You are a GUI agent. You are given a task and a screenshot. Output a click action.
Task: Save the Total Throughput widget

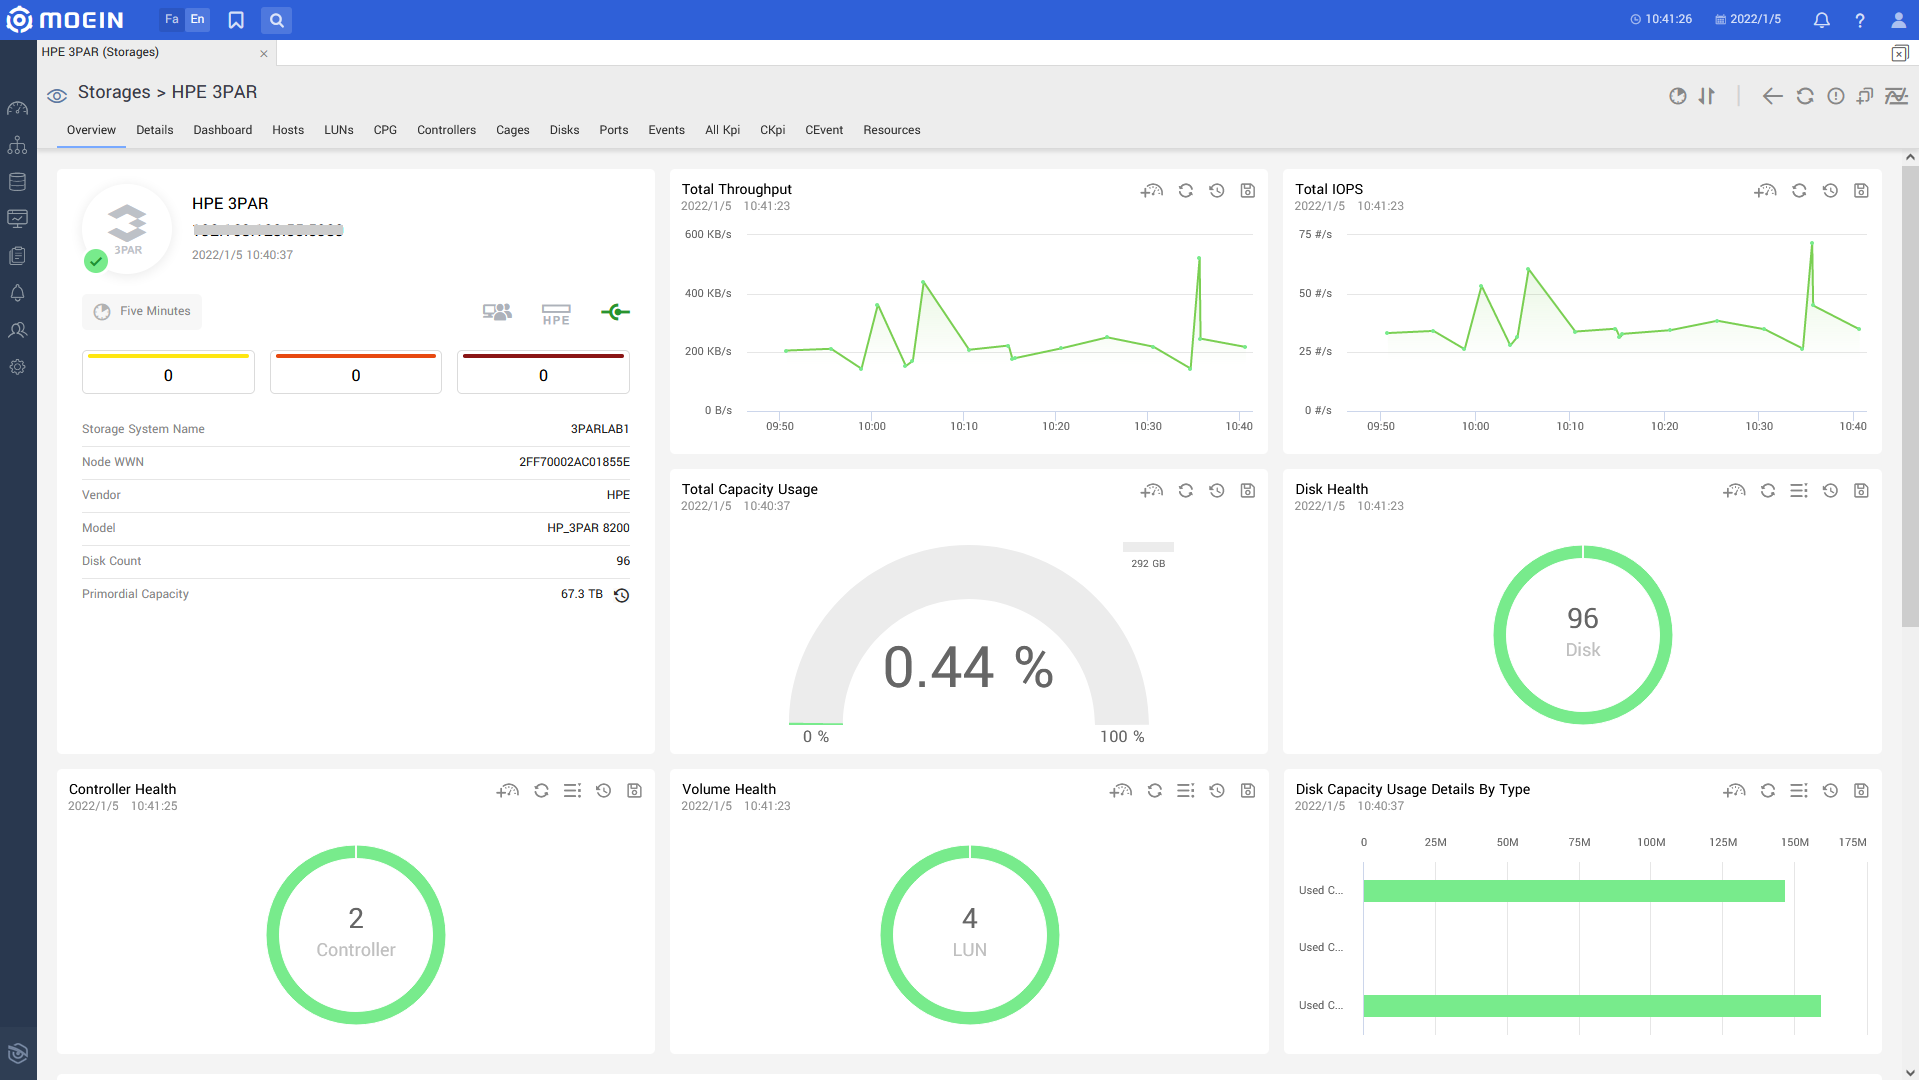click(1247, 190)
